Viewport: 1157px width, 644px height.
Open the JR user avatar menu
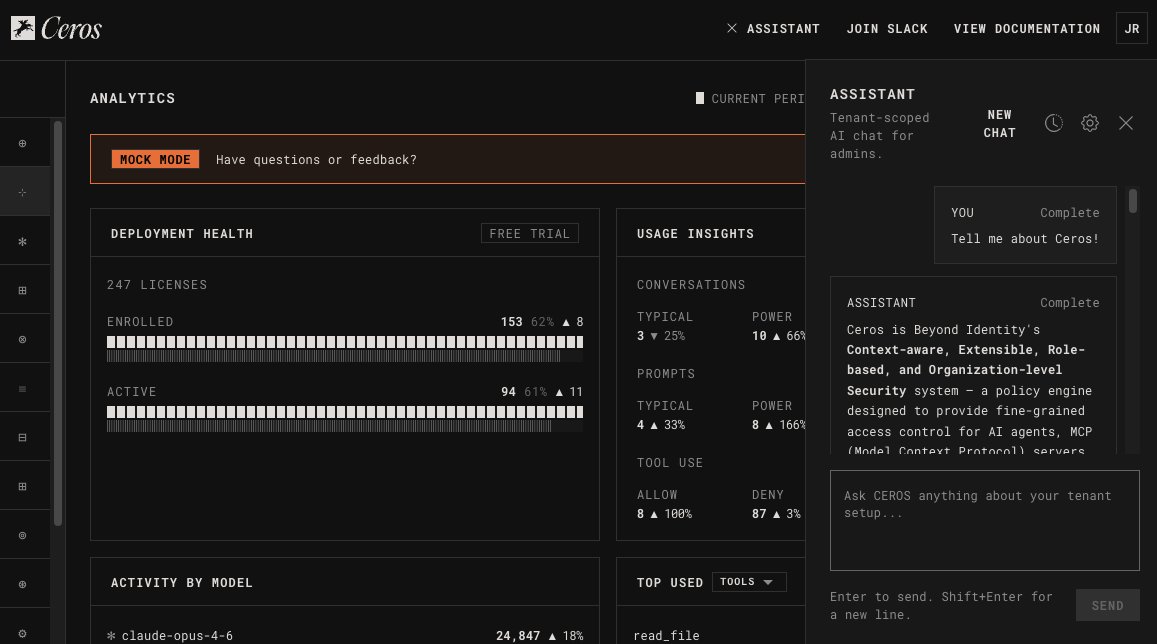[x=1131, y=28]
